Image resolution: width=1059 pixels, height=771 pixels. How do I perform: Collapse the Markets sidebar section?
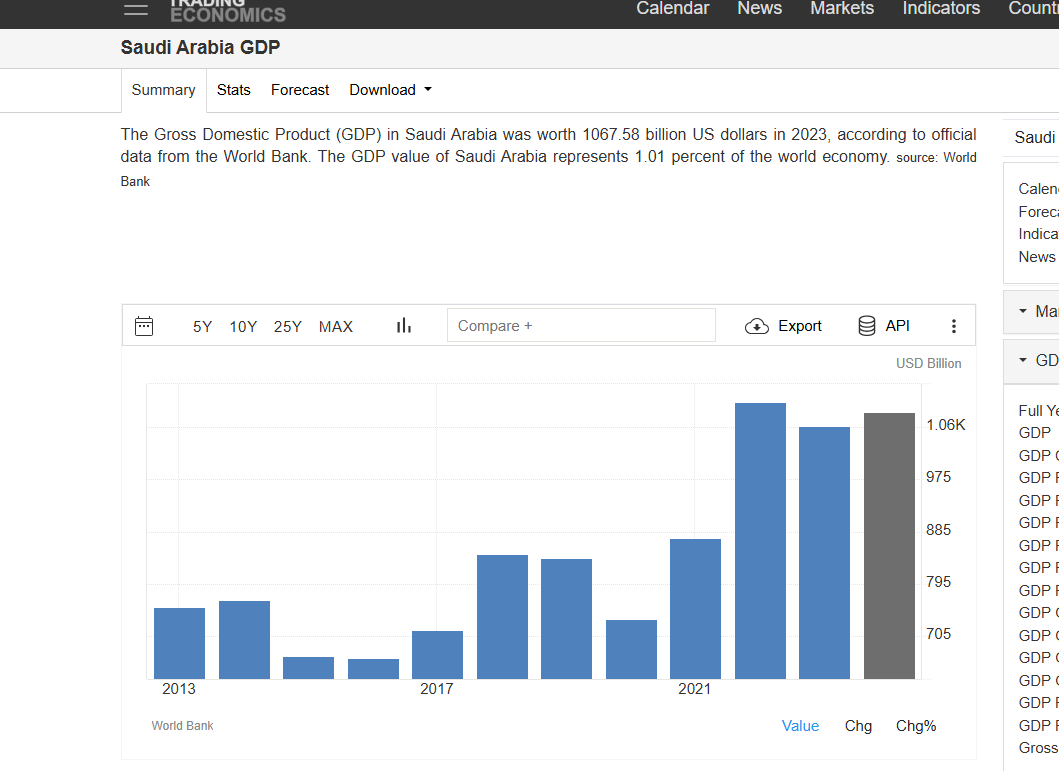(x=1023, y=311)
